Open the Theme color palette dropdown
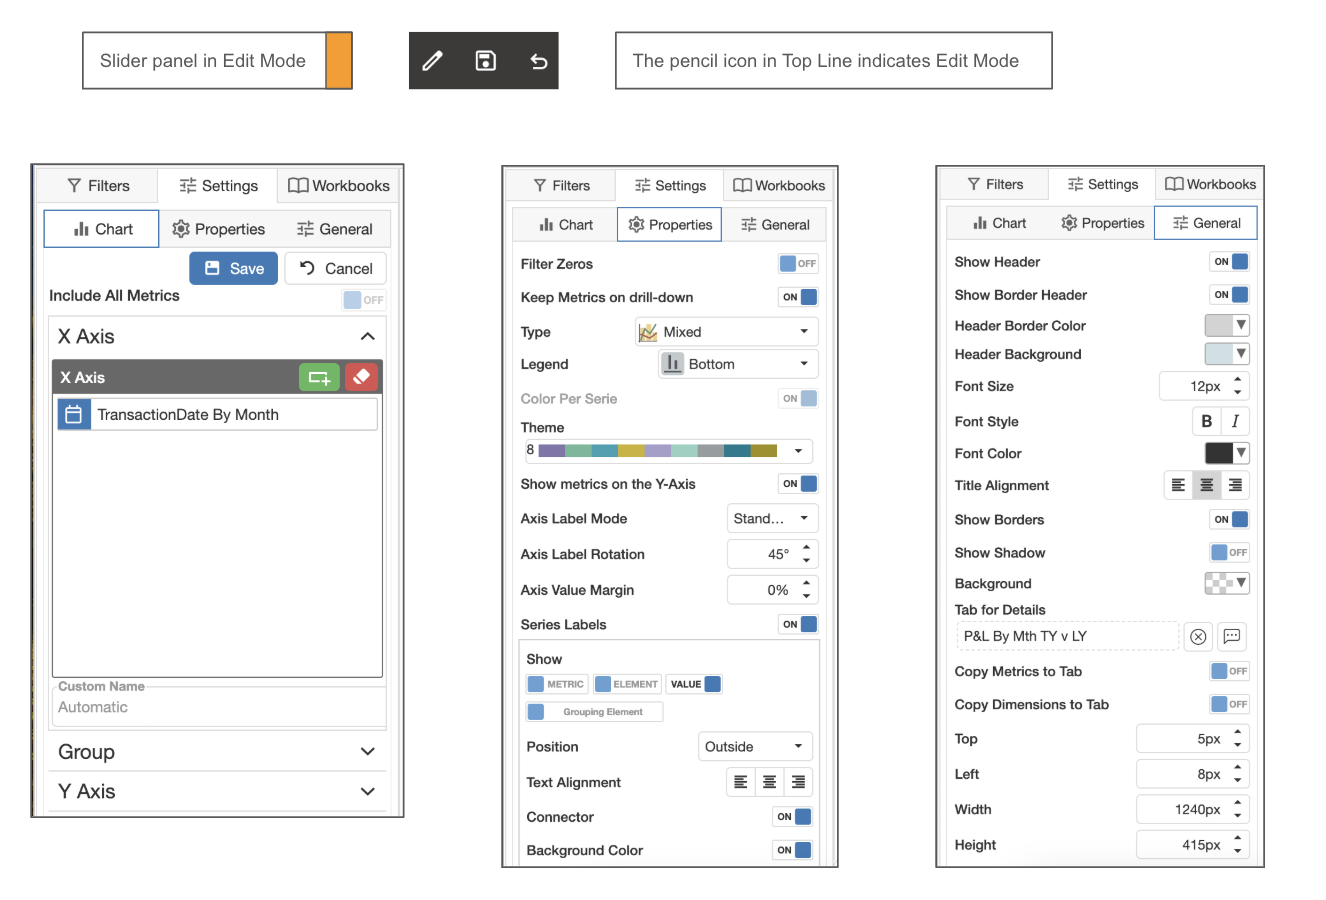Screen dimensions: 1326x900 [668, 451]
